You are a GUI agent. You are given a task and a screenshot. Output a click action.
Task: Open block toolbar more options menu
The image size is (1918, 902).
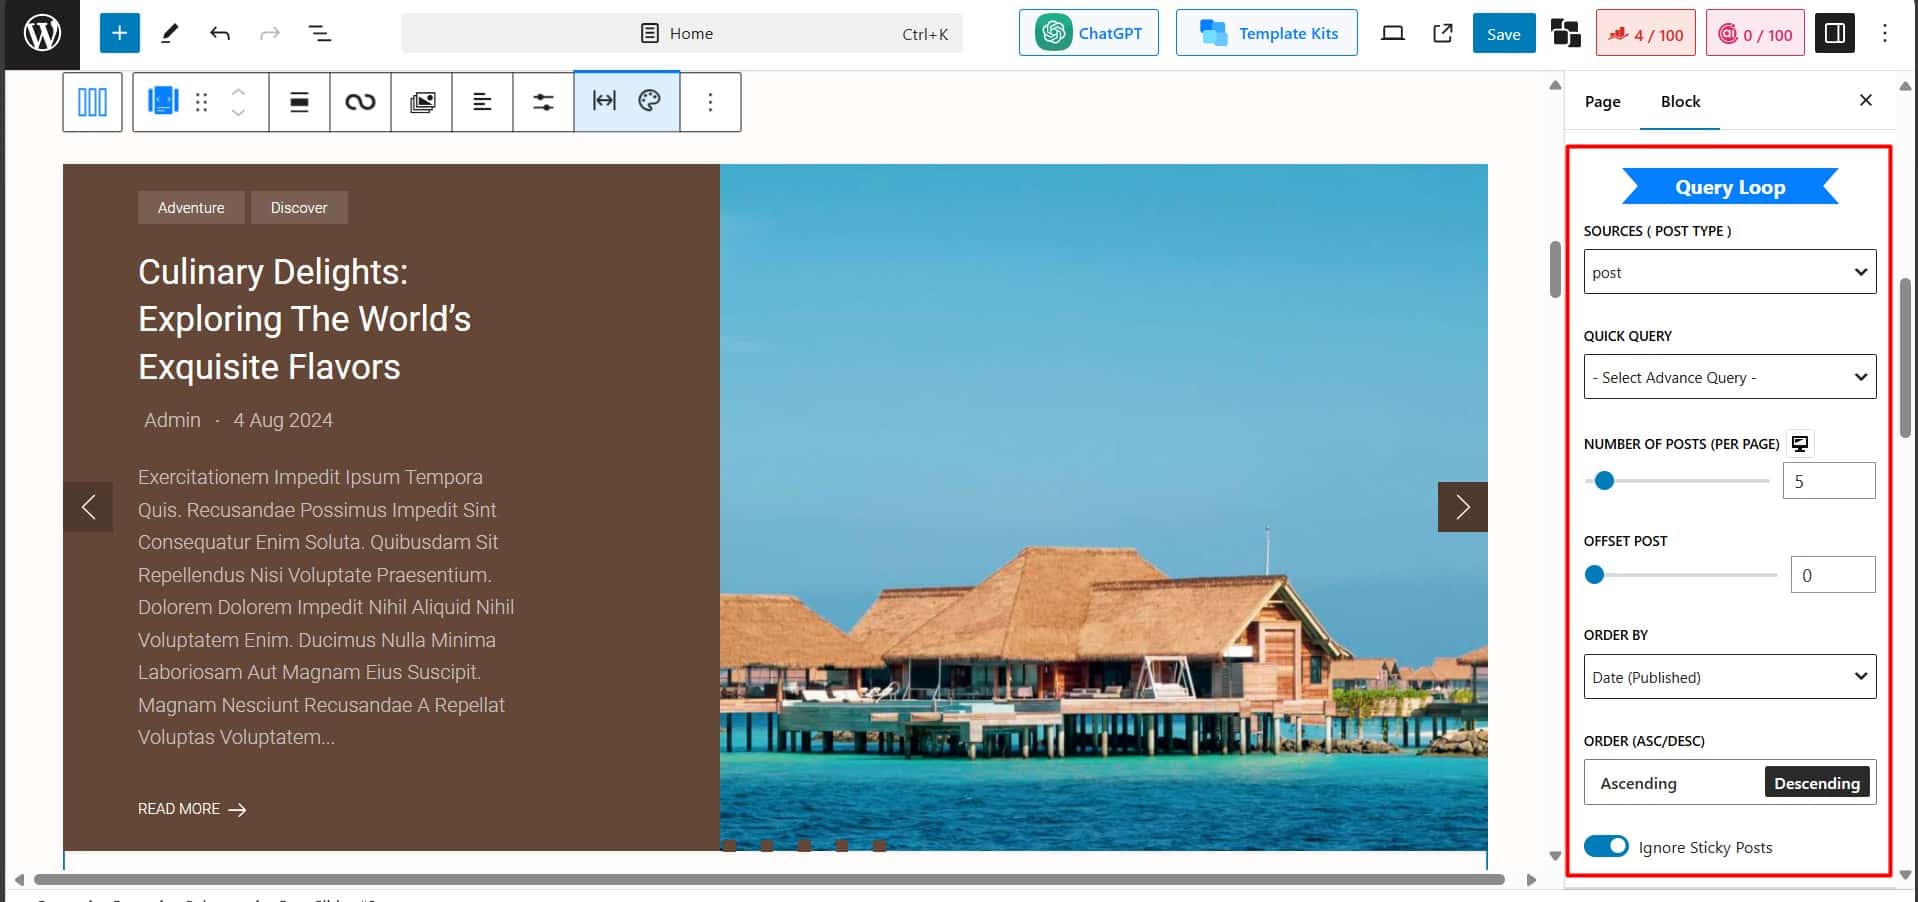coord(710,102)
